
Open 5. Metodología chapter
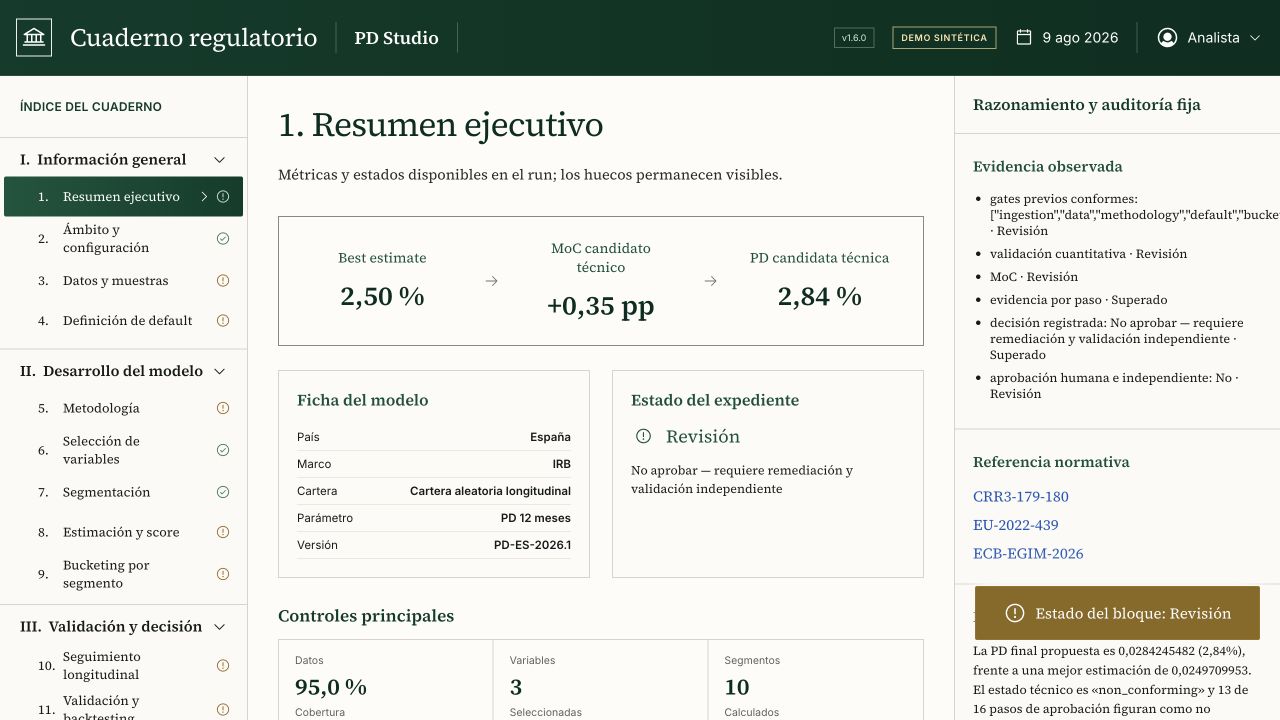(123, 408)
